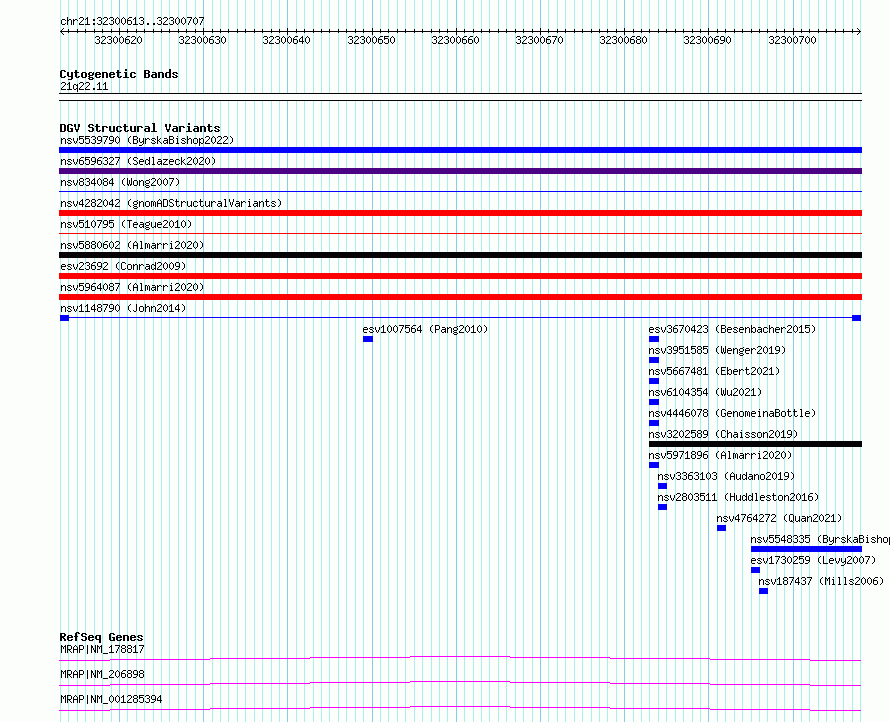Open nsv6596327 (Sedlazeck2020) variant label
Viewport: 890px width, 722px height.
tap(138, 161)
